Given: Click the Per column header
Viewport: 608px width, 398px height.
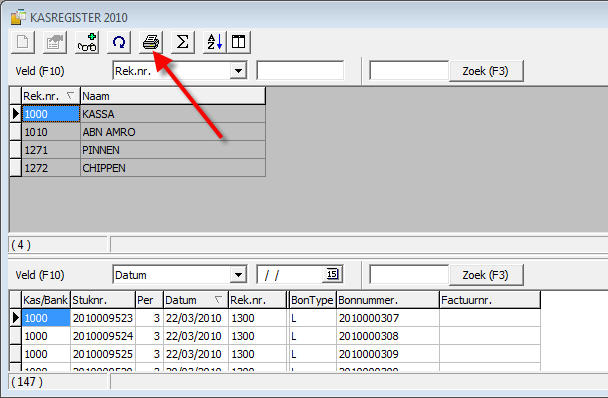Looking at the screenshot, I should point(149,300).
